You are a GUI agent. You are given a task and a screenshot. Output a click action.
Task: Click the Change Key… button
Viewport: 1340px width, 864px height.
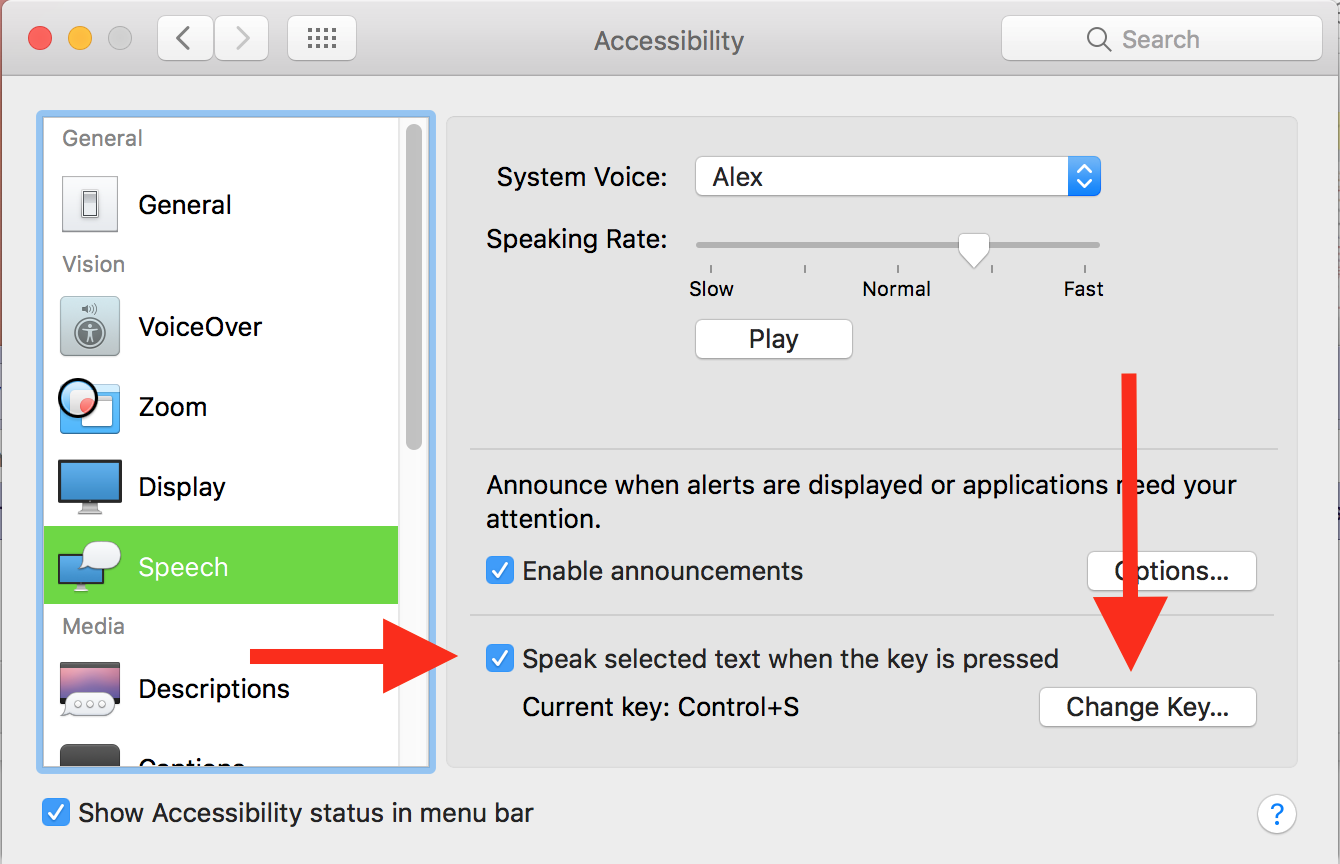(x=1148, y=707)
